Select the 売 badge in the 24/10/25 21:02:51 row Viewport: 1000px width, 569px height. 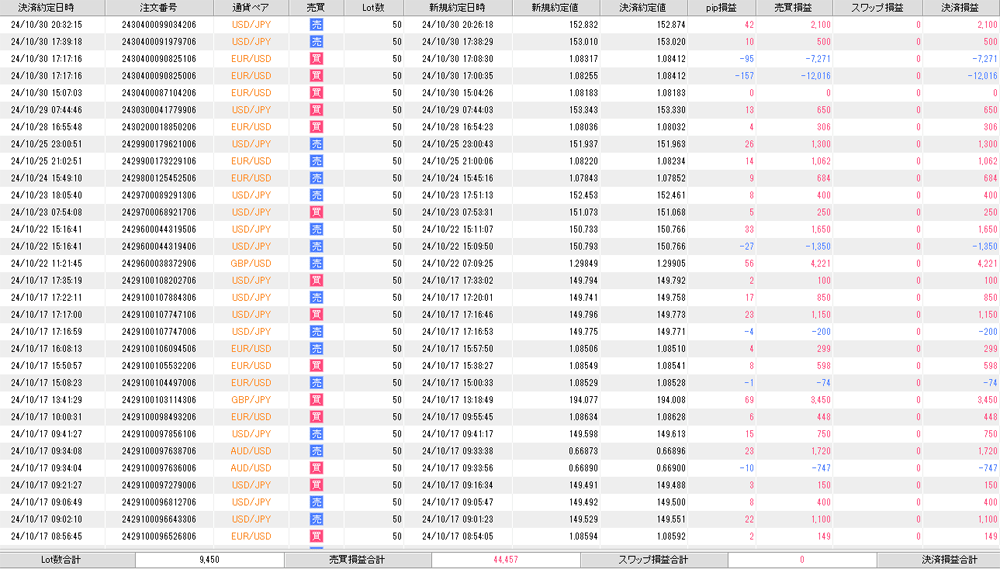pyautogui.click(x=316, y=161)
